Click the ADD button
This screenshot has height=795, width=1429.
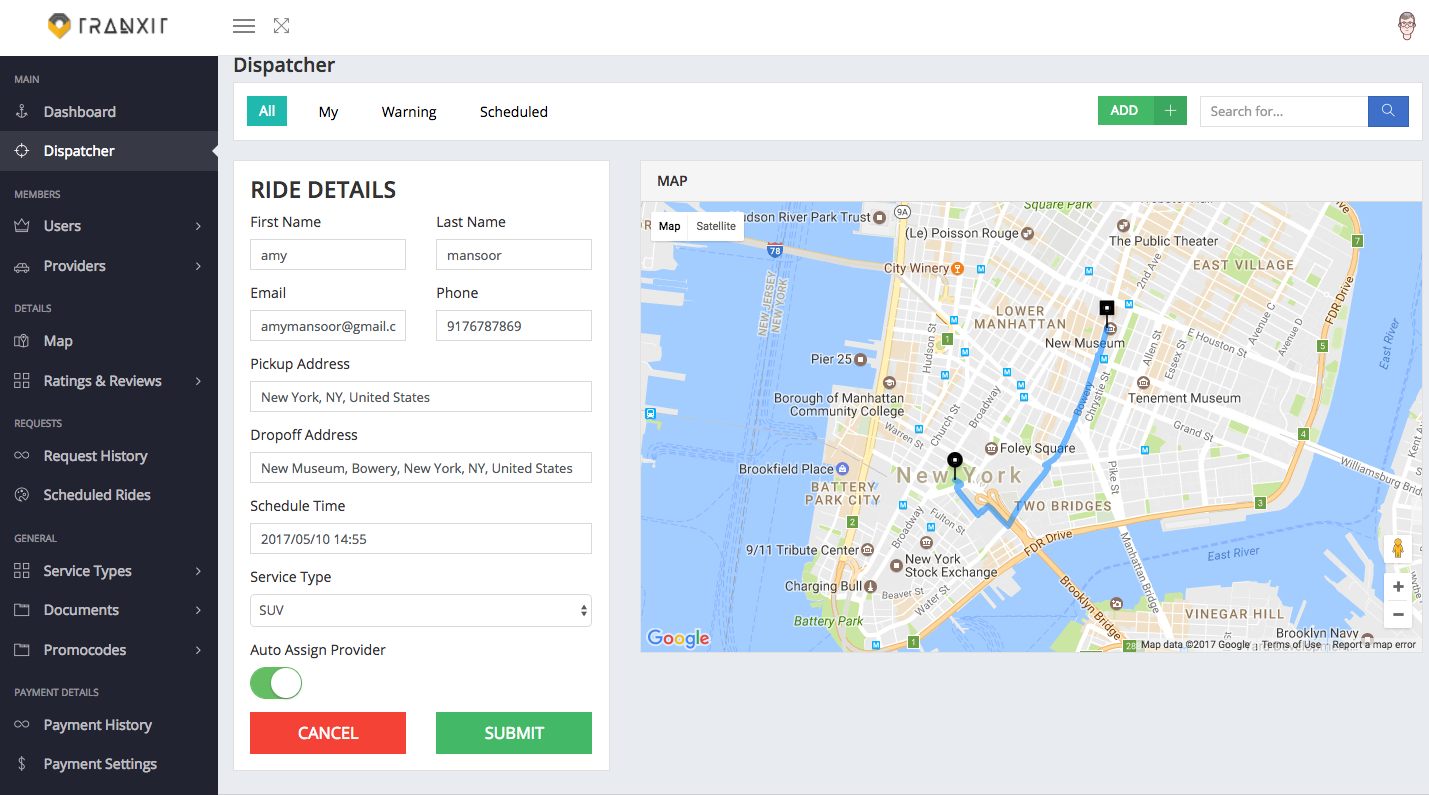point(1125,111)
